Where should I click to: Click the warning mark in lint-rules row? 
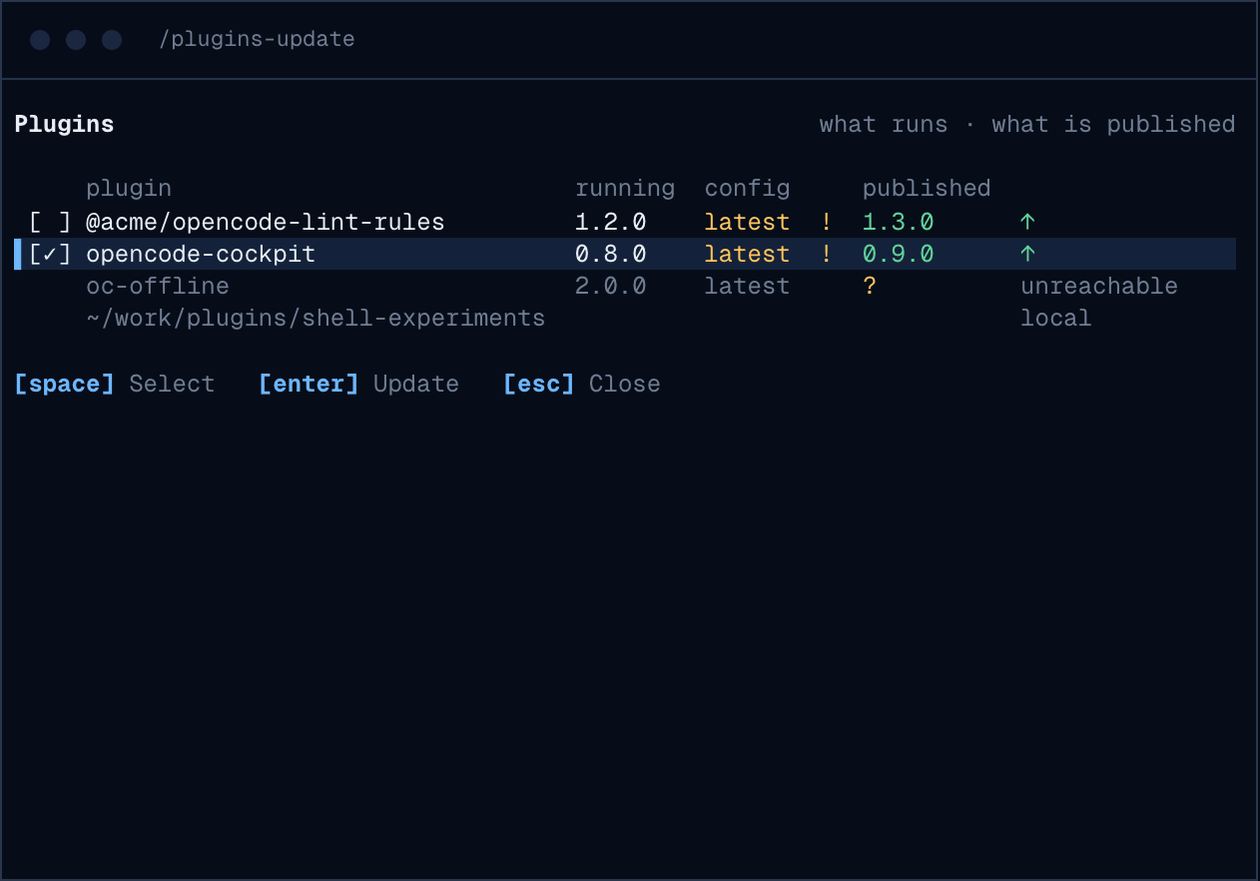point(826,222)
